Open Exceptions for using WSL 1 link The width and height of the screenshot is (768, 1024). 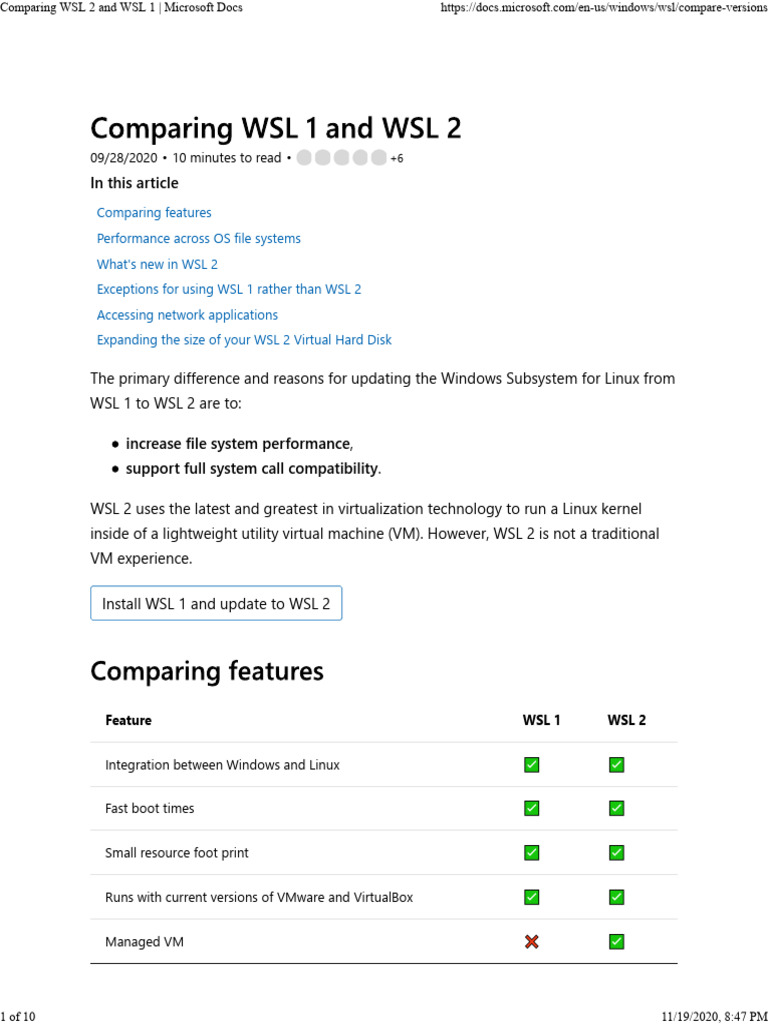(229, 290)
